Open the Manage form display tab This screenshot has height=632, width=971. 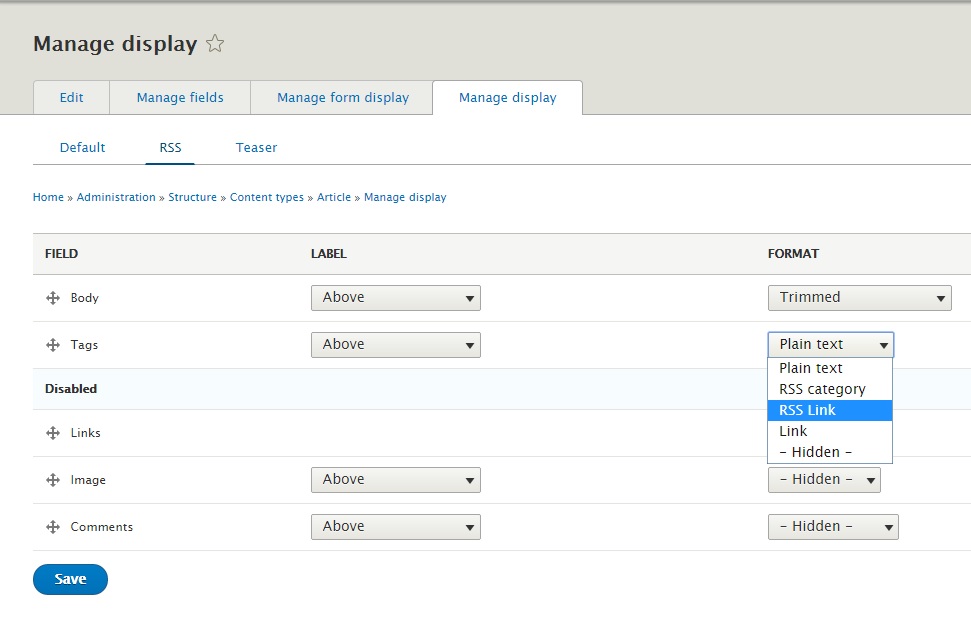click(342, 97)
